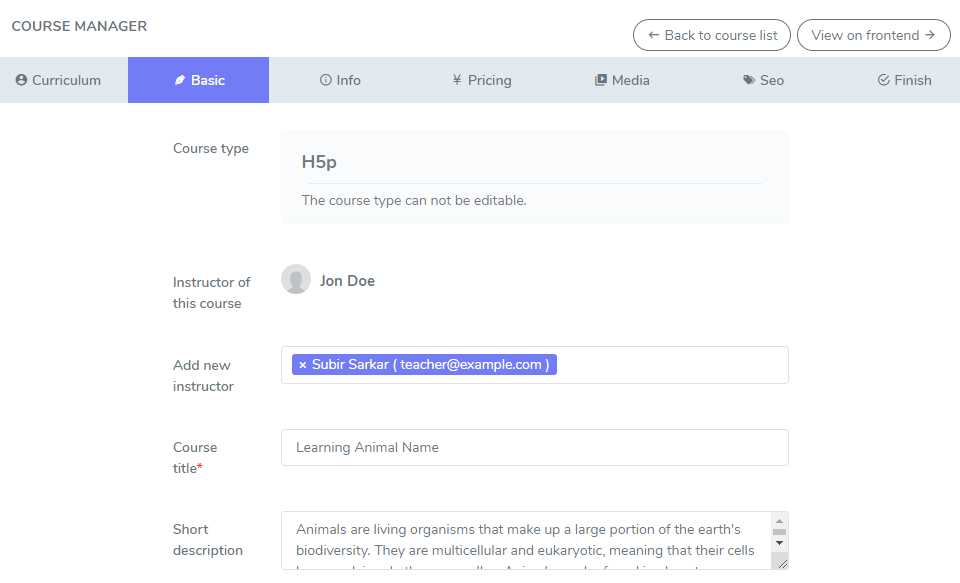Click the Media video icon
960x583 pixels.
601,80
